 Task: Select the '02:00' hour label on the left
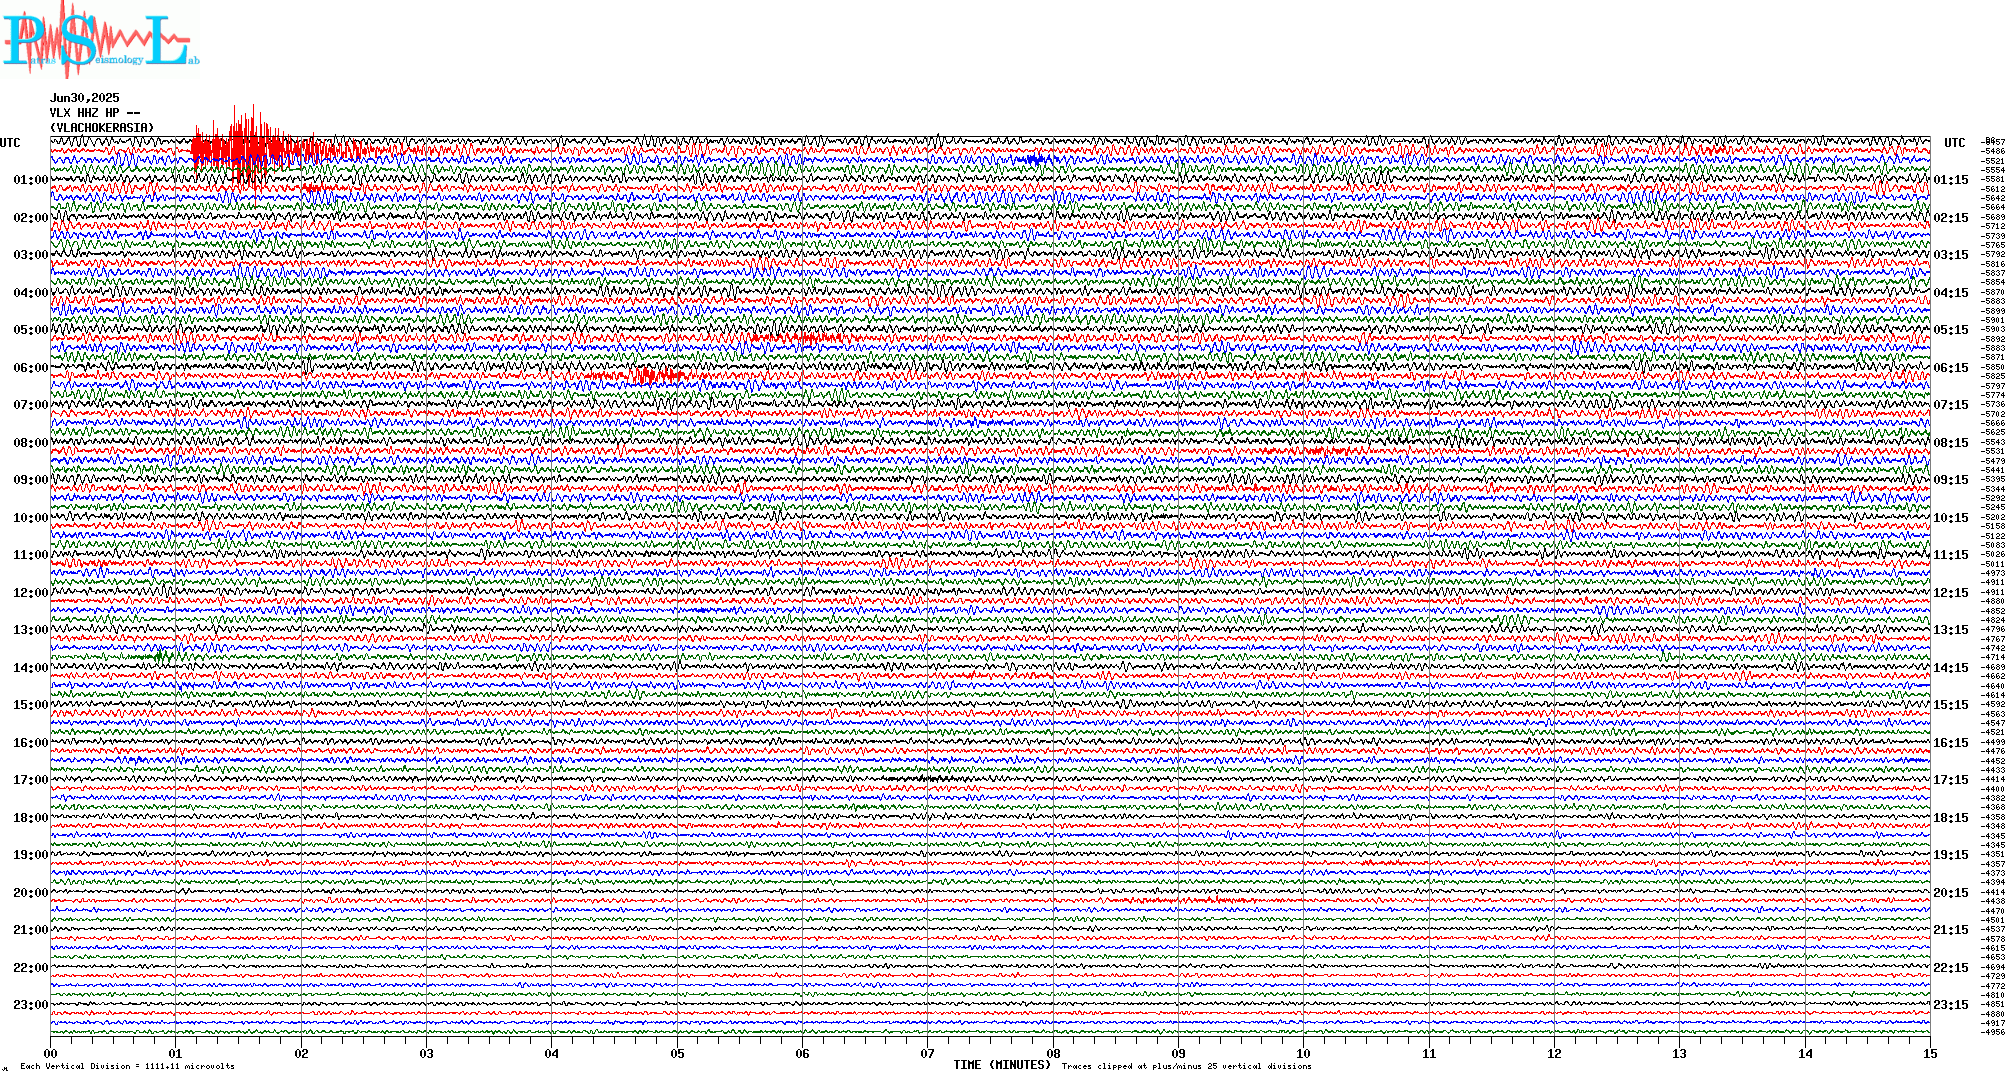(30, 218)
